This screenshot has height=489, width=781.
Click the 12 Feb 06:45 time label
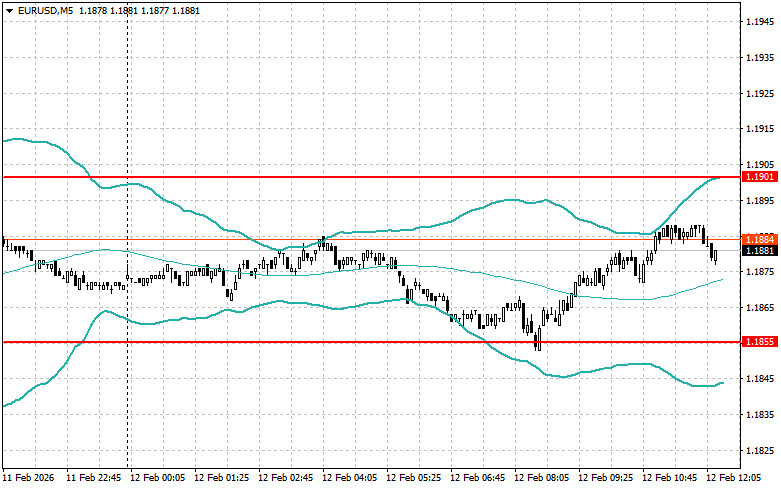click(478, 478)
